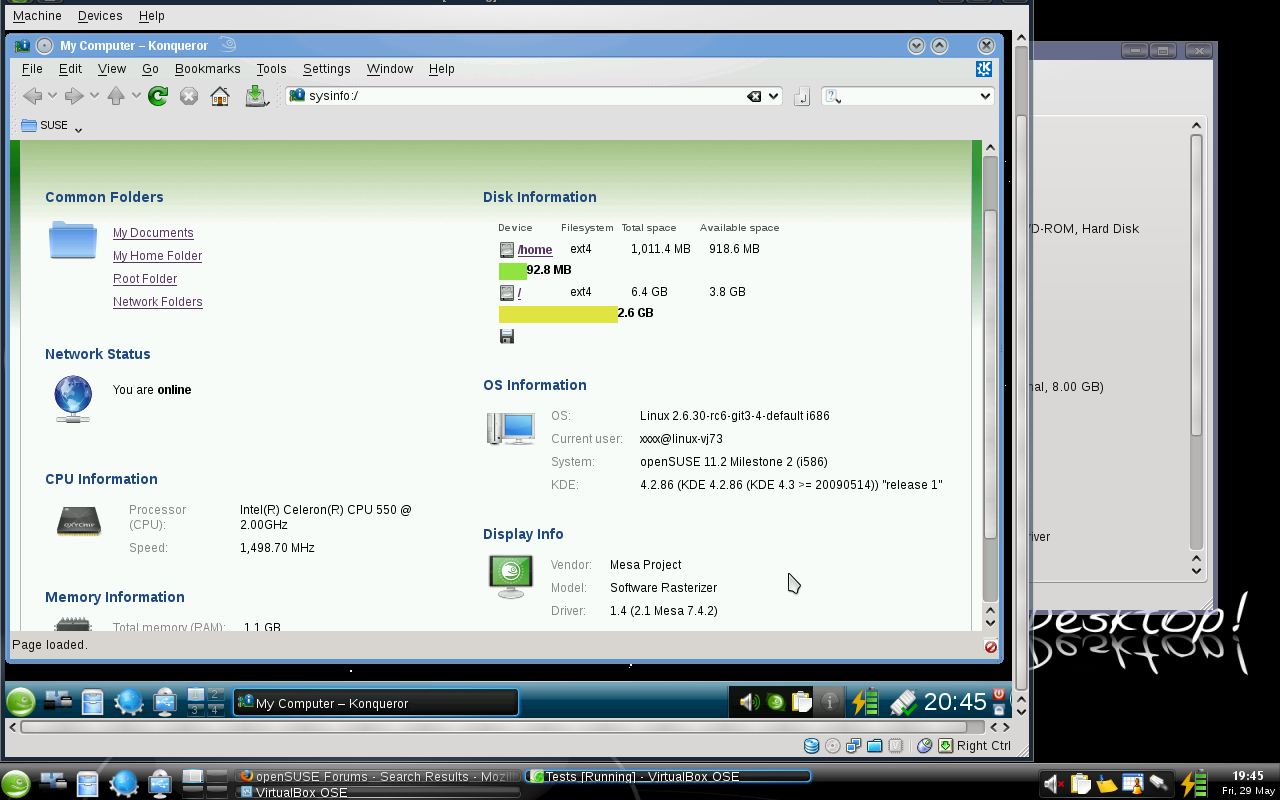Open VirtualBox Machine menu
The height and width of the screenshot is (800, 1280).
point(37,16)
